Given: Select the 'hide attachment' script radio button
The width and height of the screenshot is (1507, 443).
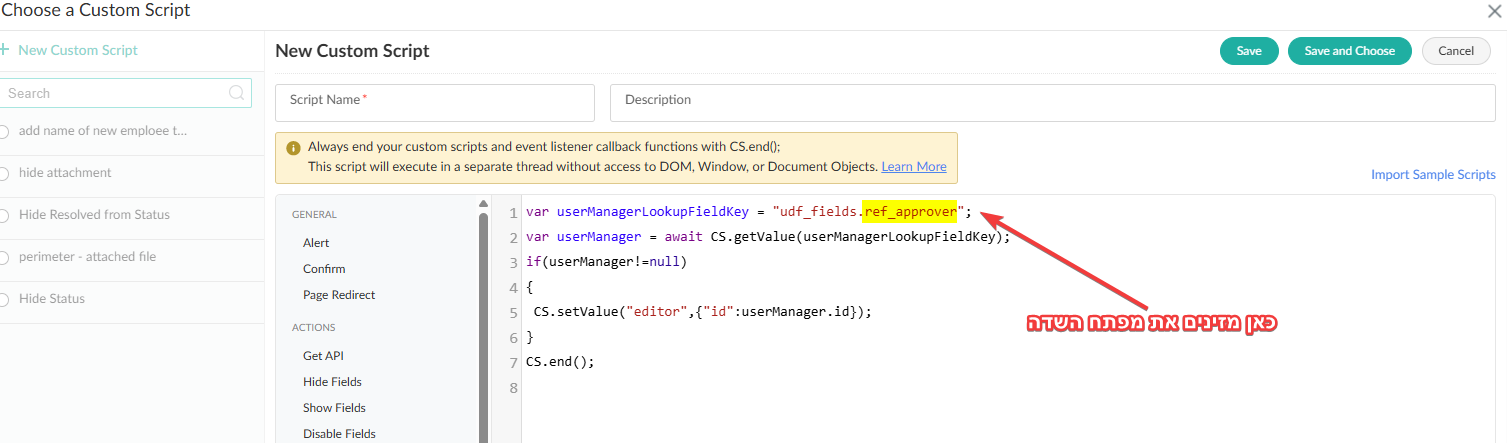Looking at the screenshot, I should 4,173.
